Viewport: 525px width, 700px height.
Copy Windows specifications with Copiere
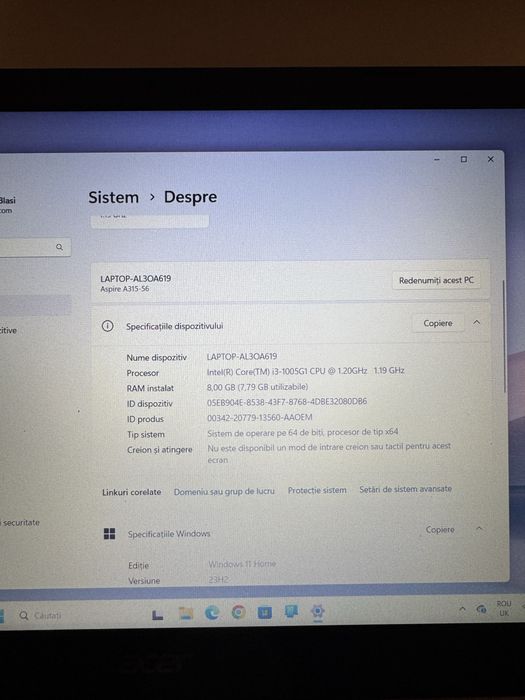pyautogui.click(x=440, y=529)
